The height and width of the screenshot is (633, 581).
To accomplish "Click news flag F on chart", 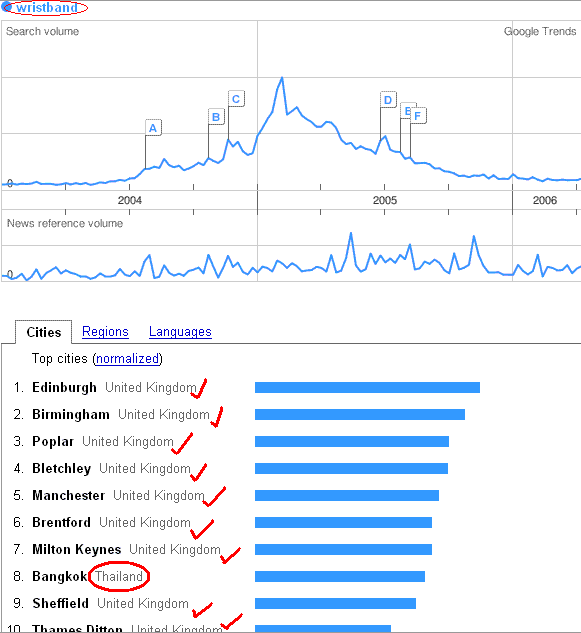I will [418, 115].
